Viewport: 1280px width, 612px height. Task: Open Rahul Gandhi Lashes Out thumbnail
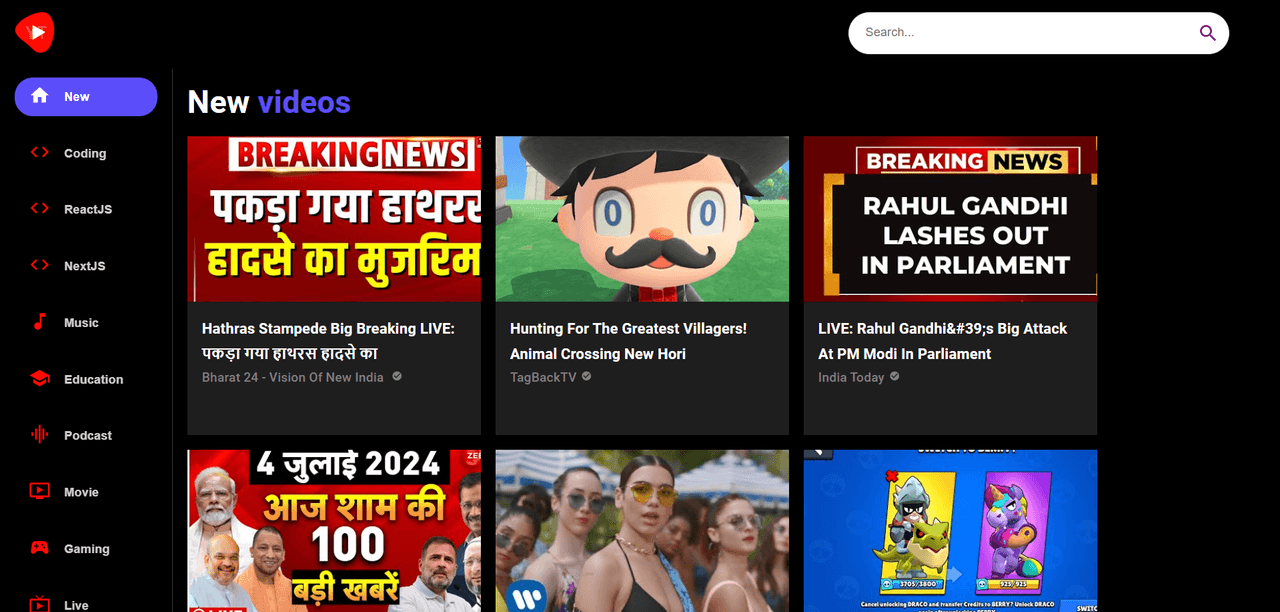[950, 219]
